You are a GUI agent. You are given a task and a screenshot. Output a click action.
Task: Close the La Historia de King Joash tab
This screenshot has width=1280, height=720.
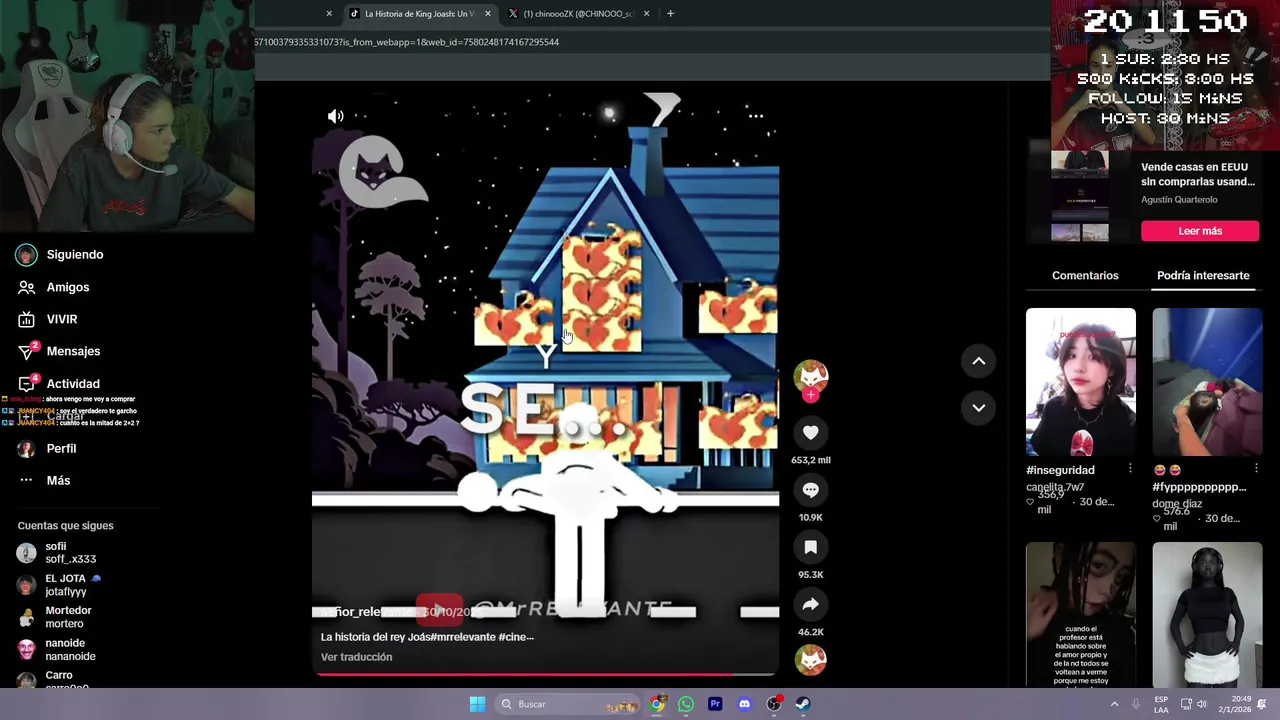[x=488, y=14]
